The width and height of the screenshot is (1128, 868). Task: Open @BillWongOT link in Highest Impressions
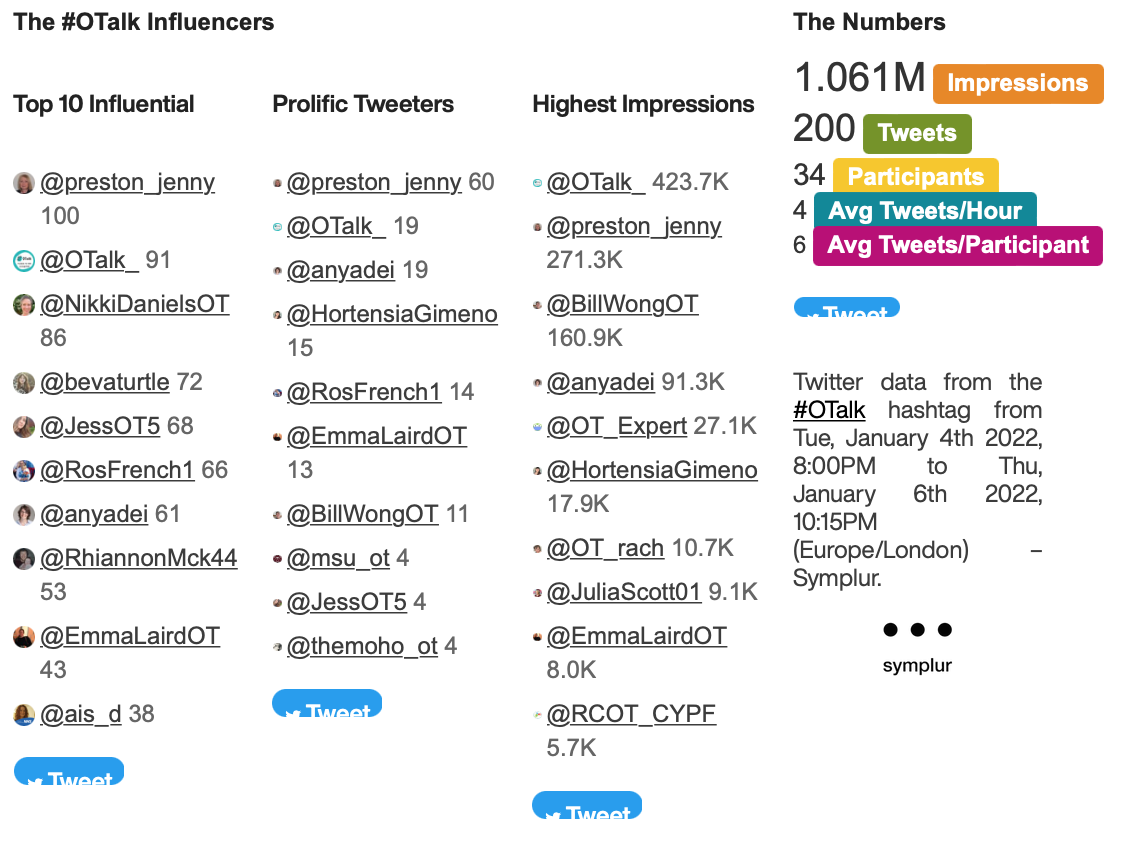tap(622, 304)
